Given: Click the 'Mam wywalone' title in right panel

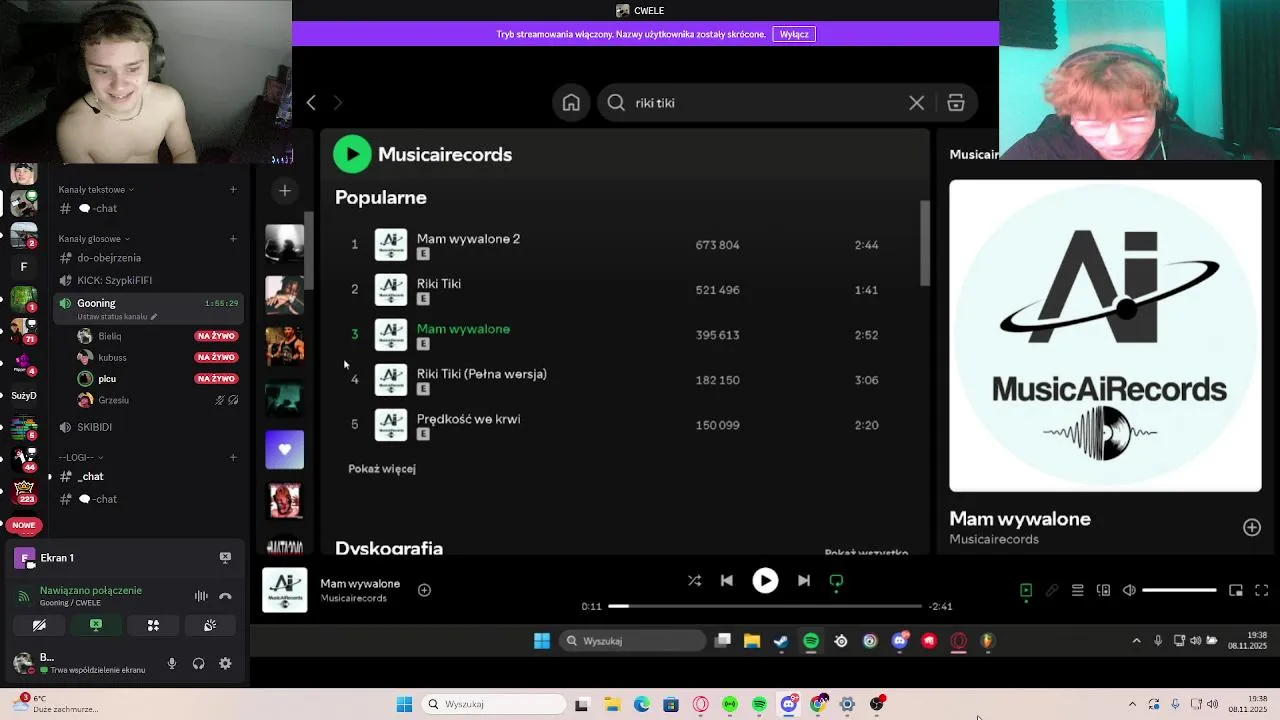Looking at the screenshot, I should (x=1019, y=519).
